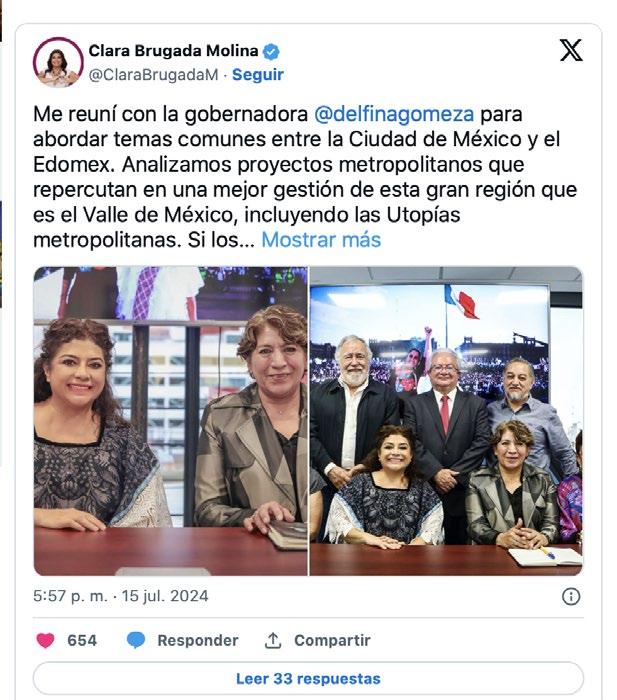Open Clara Brugada's profile avatar

(58, 62)
